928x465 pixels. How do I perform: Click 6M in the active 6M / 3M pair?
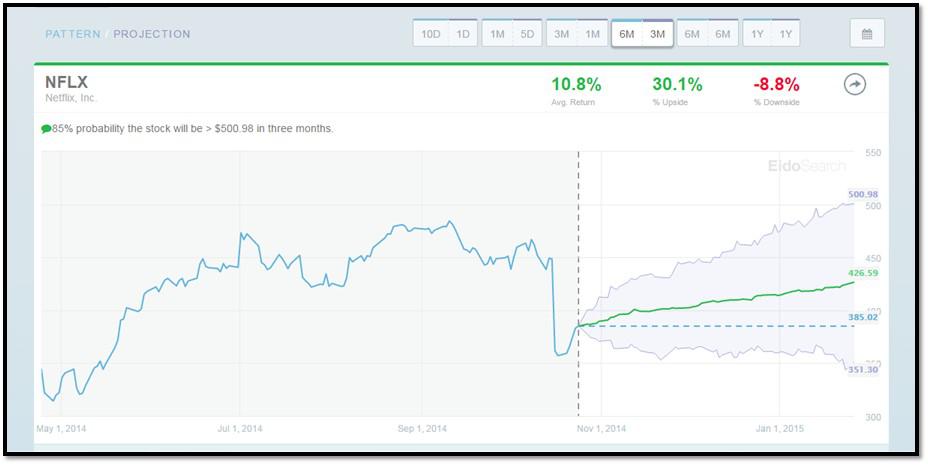[x=627, y=34]
